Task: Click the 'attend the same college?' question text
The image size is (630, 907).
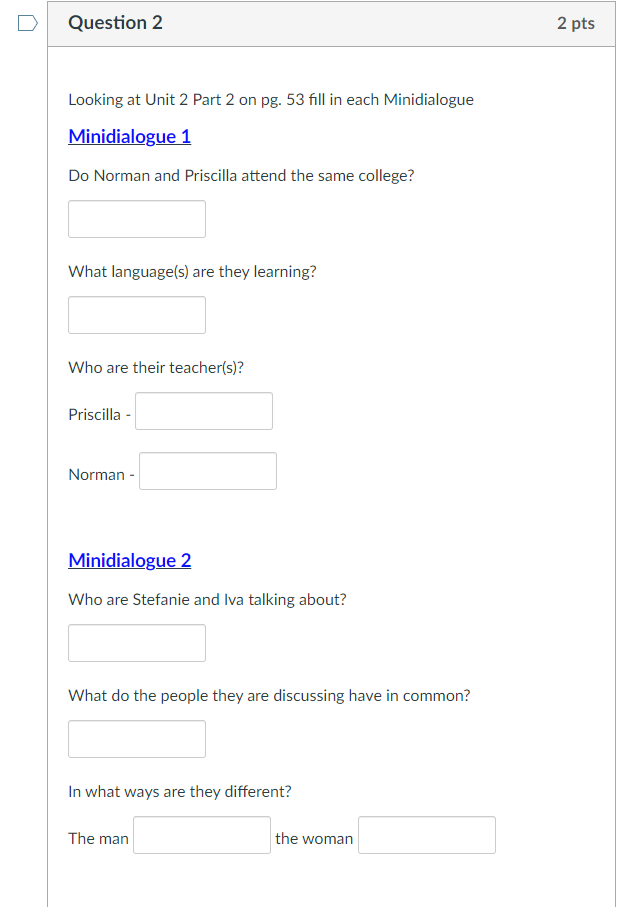Action: (241, 176)
